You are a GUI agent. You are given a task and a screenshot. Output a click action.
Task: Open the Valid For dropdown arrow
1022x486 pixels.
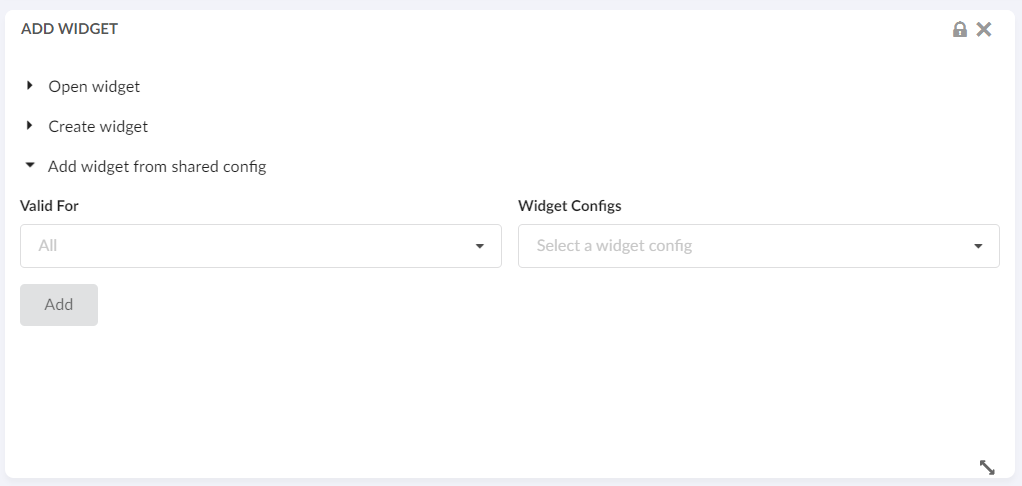(480, 246)
